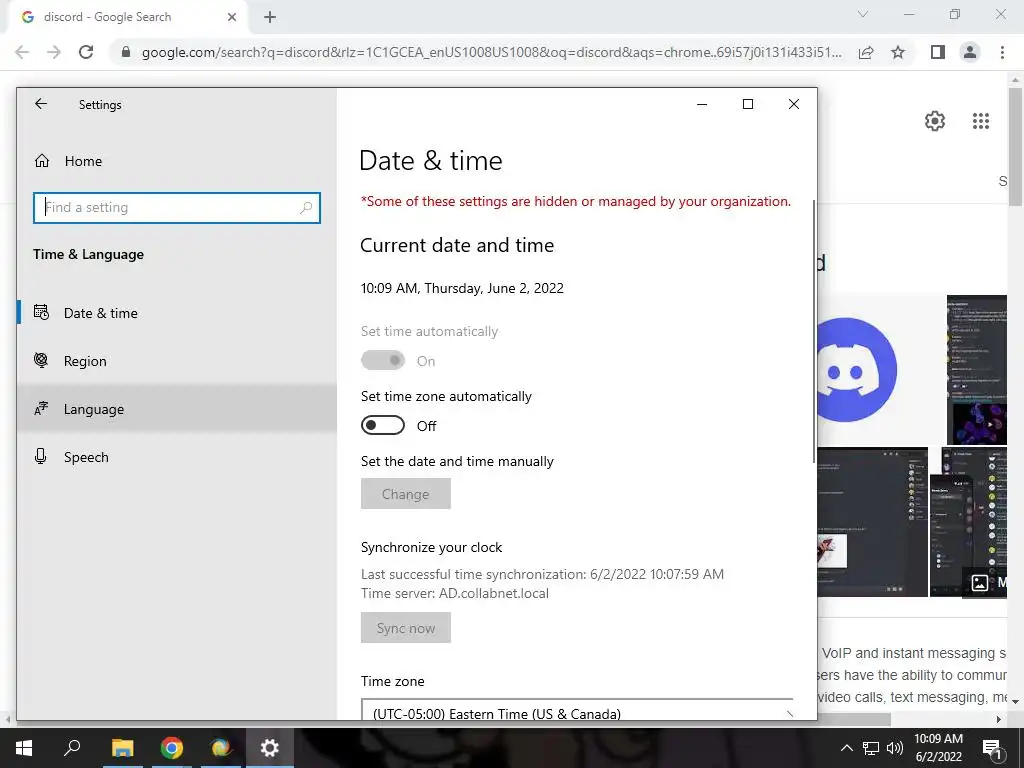Image resolution: width=1024 pixels, height=768 pixels.
Task: Click the share page icon in address bar
Action: (x=866, y=52)
